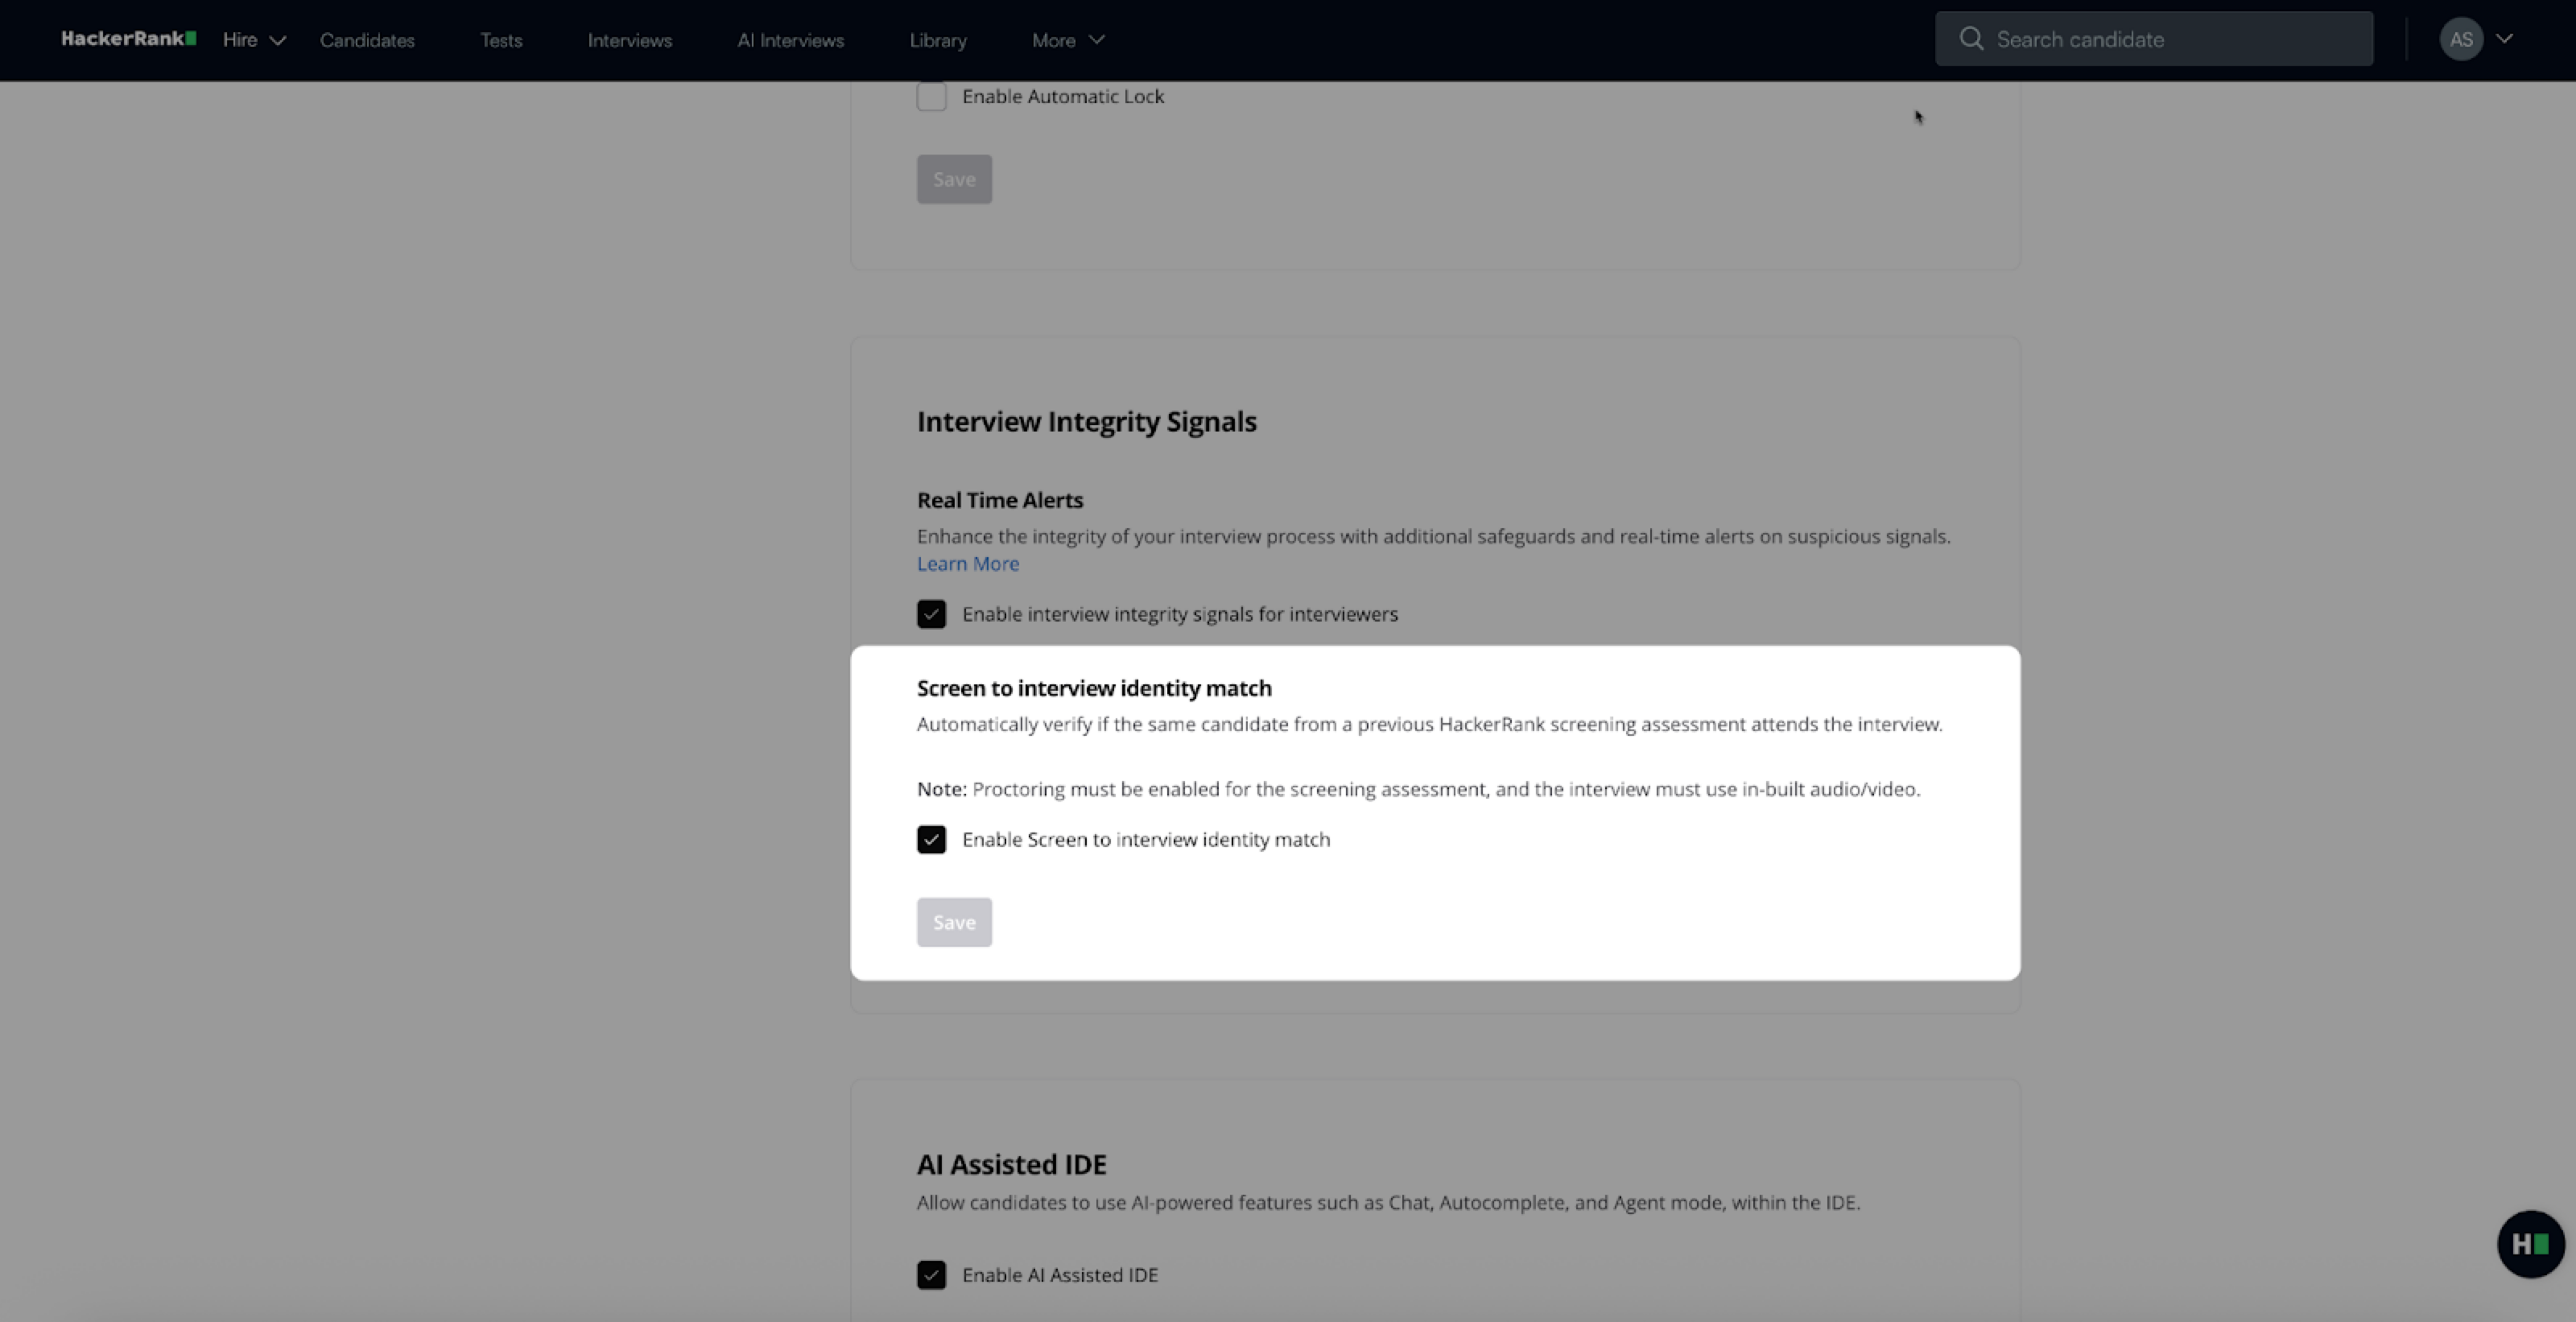This screenshot has height=1322, width=2576.
Task: Toggle interview integrity signals for interviewers
Action: pos(931,614)
